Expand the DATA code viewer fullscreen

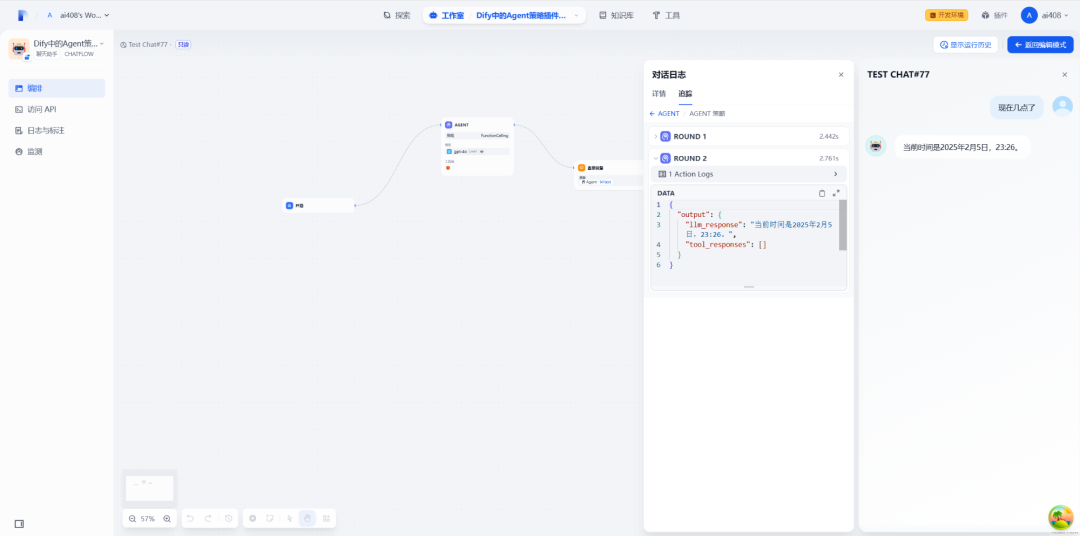pyautogui.click(x=835, y=193)
